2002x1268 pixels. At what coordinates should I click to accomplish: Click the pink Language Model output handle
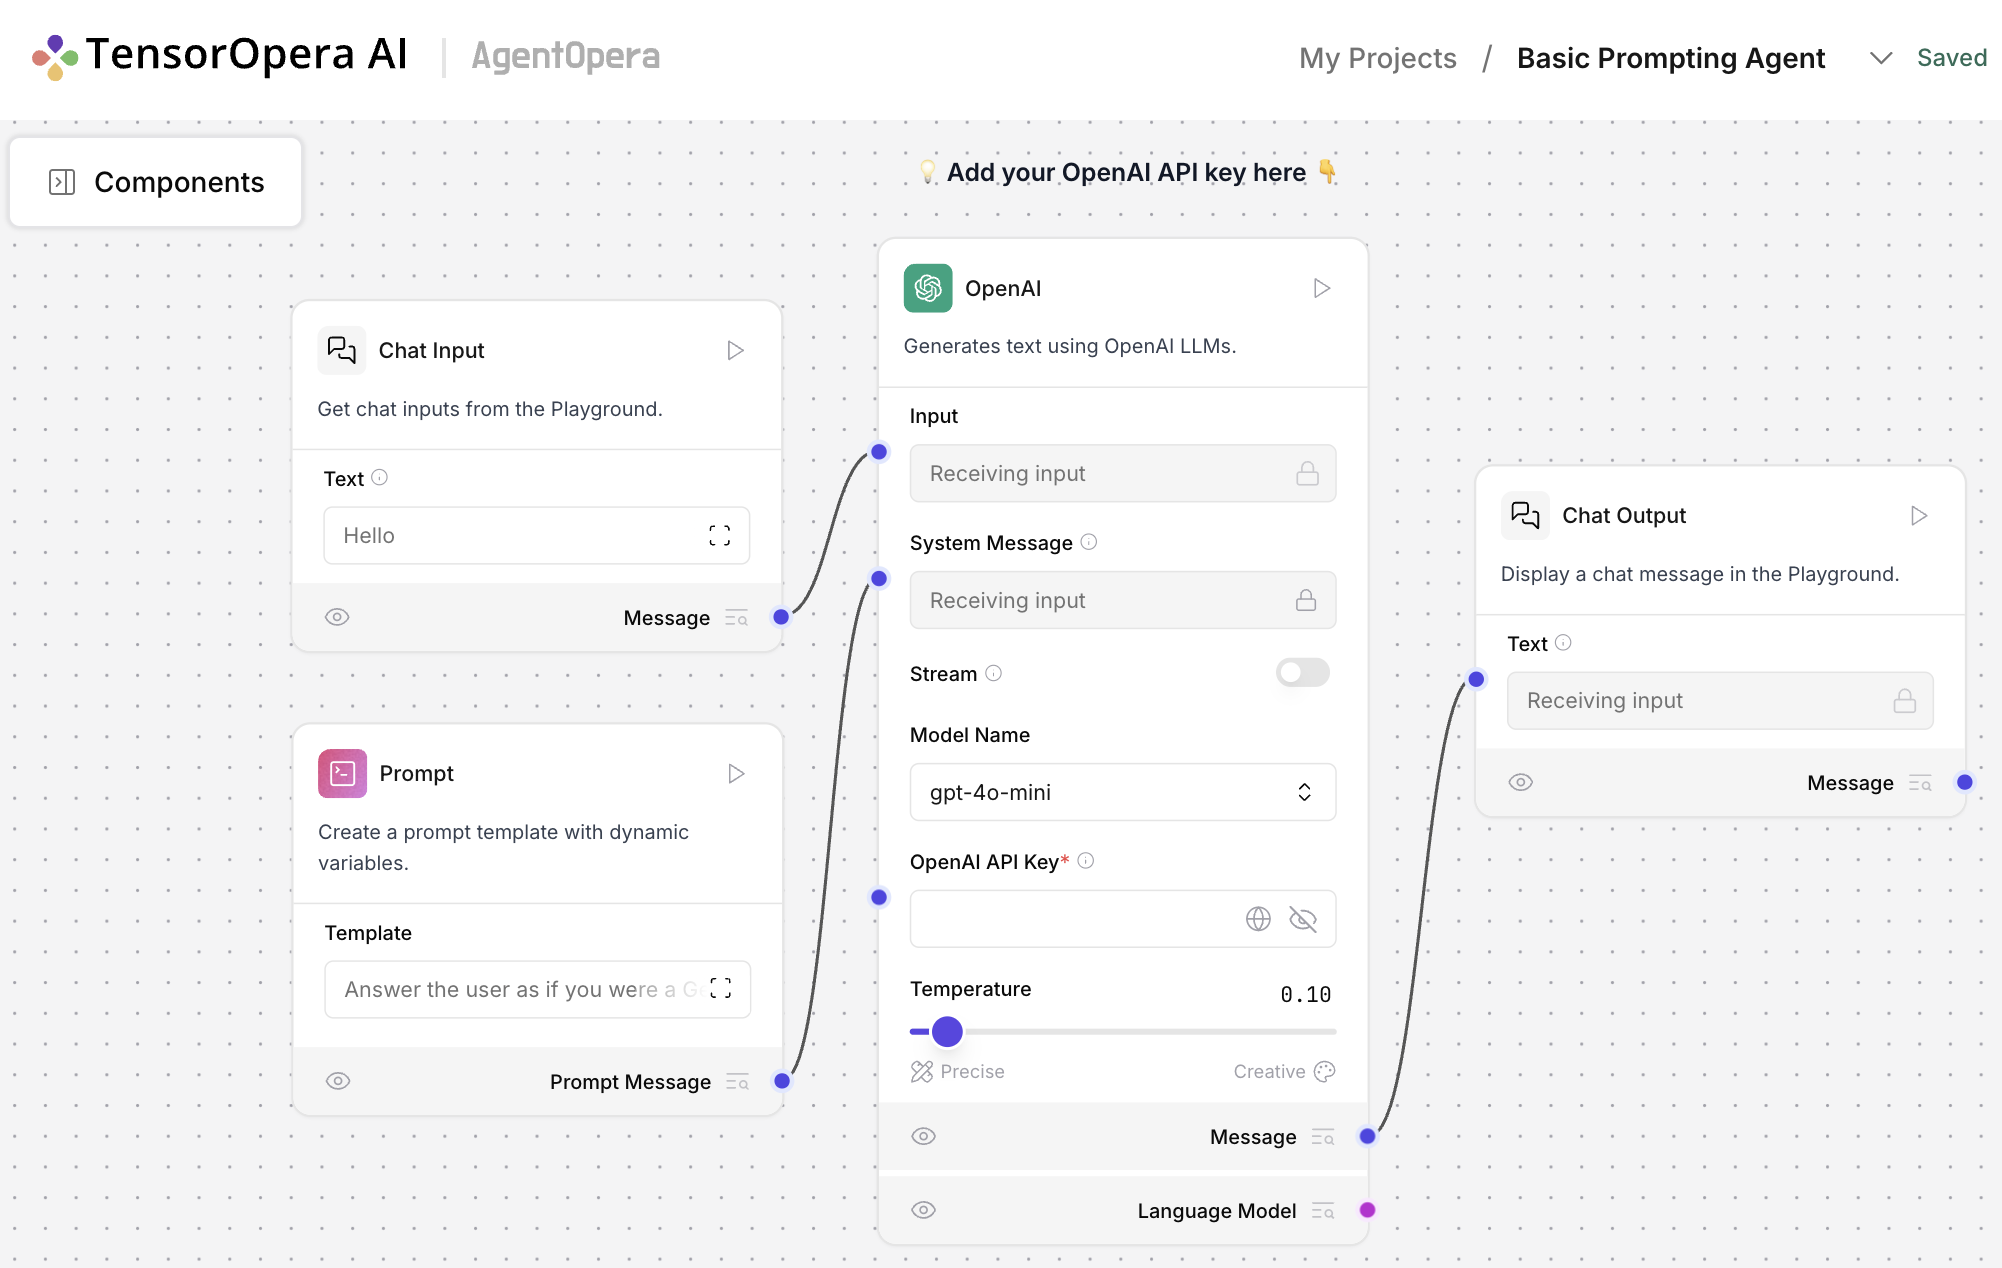point(1367,1210)
